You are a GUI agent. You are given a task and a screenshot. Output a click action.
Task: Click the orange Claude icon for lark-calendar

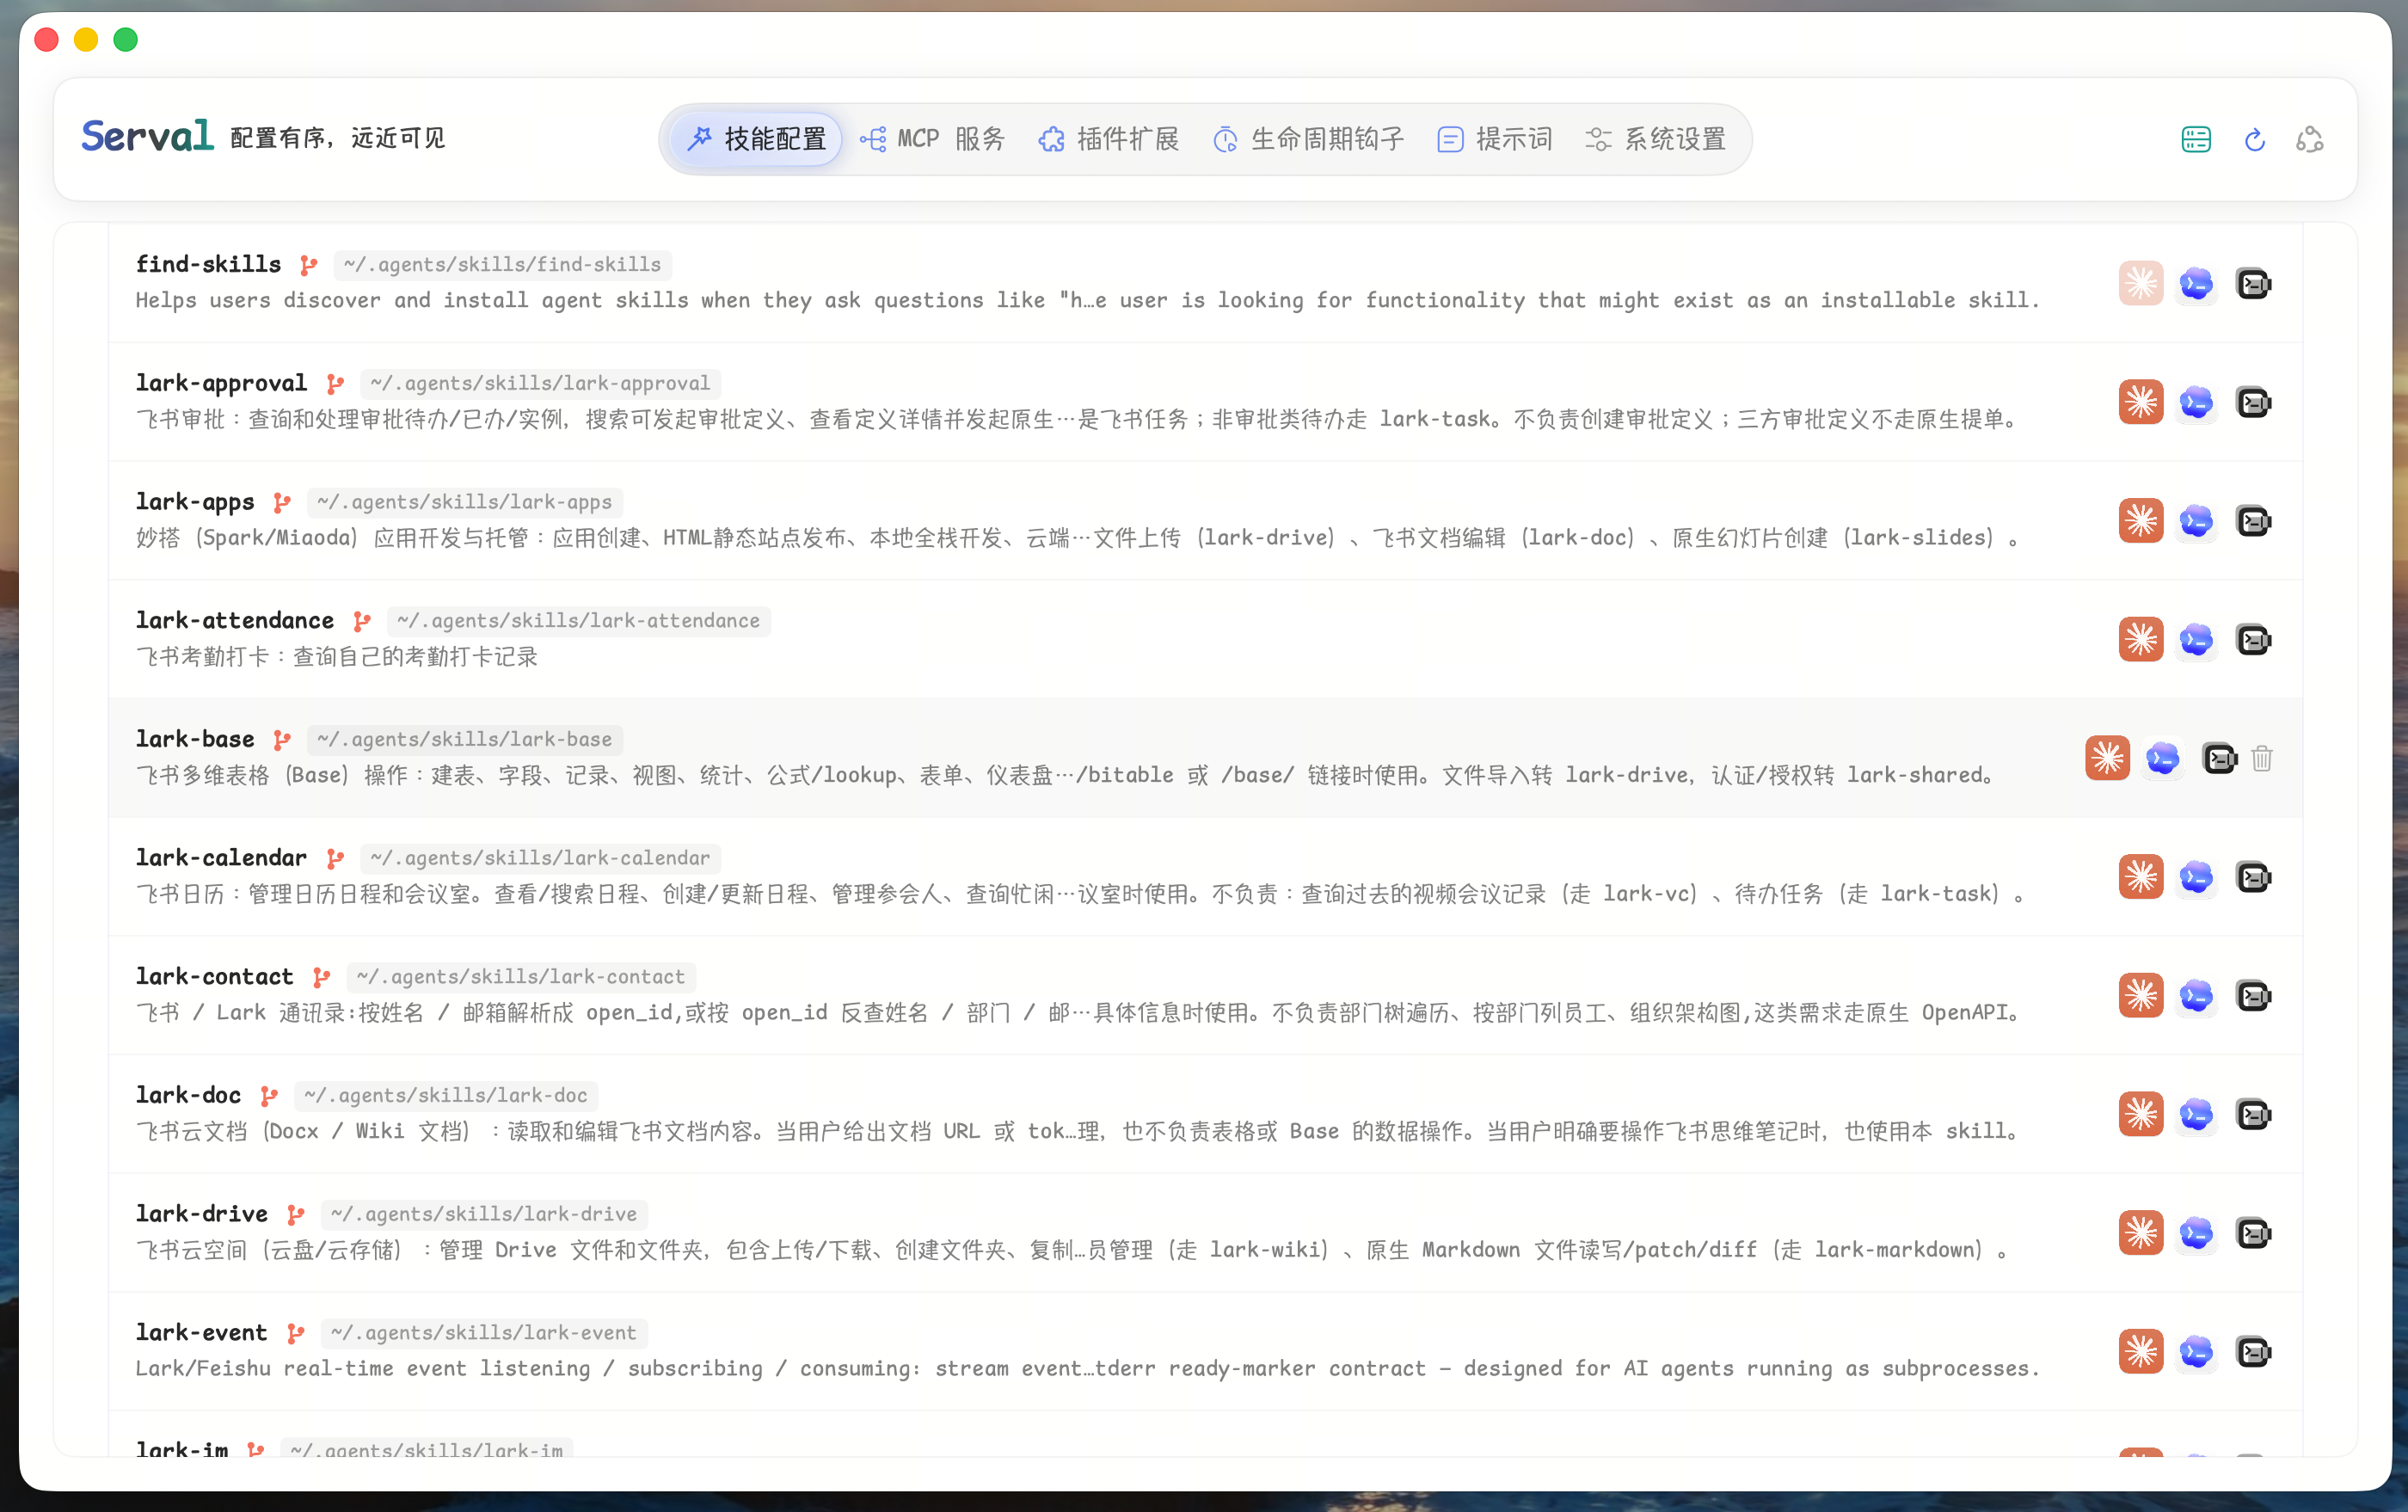click(2141, 877)
